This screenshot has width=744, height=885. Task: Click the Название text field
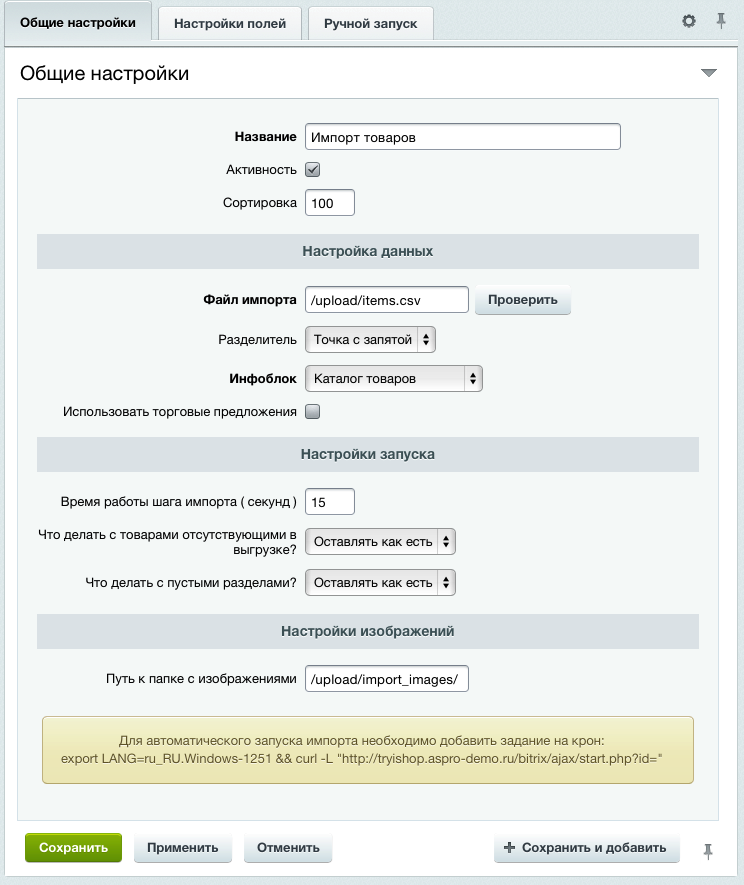click(462, 137)
